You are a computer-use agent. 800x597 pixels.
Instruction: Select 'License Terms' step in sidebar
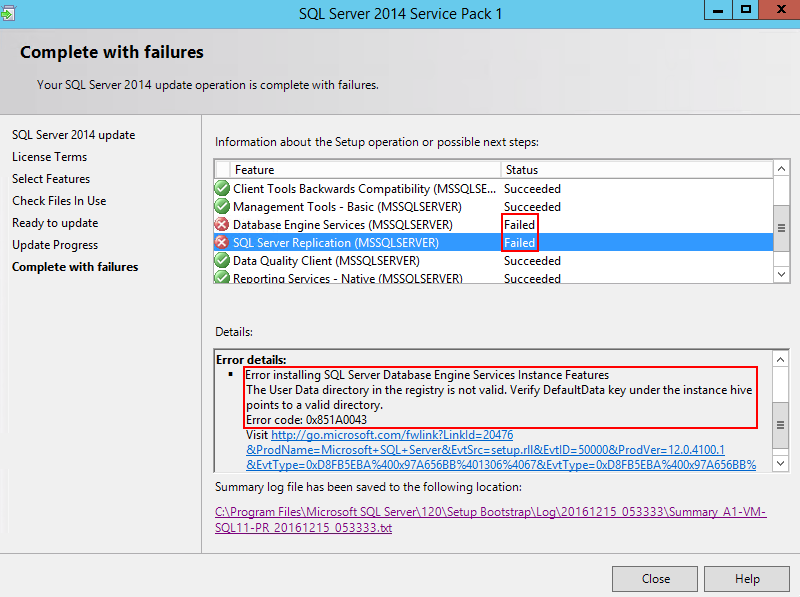click(49, 157)
